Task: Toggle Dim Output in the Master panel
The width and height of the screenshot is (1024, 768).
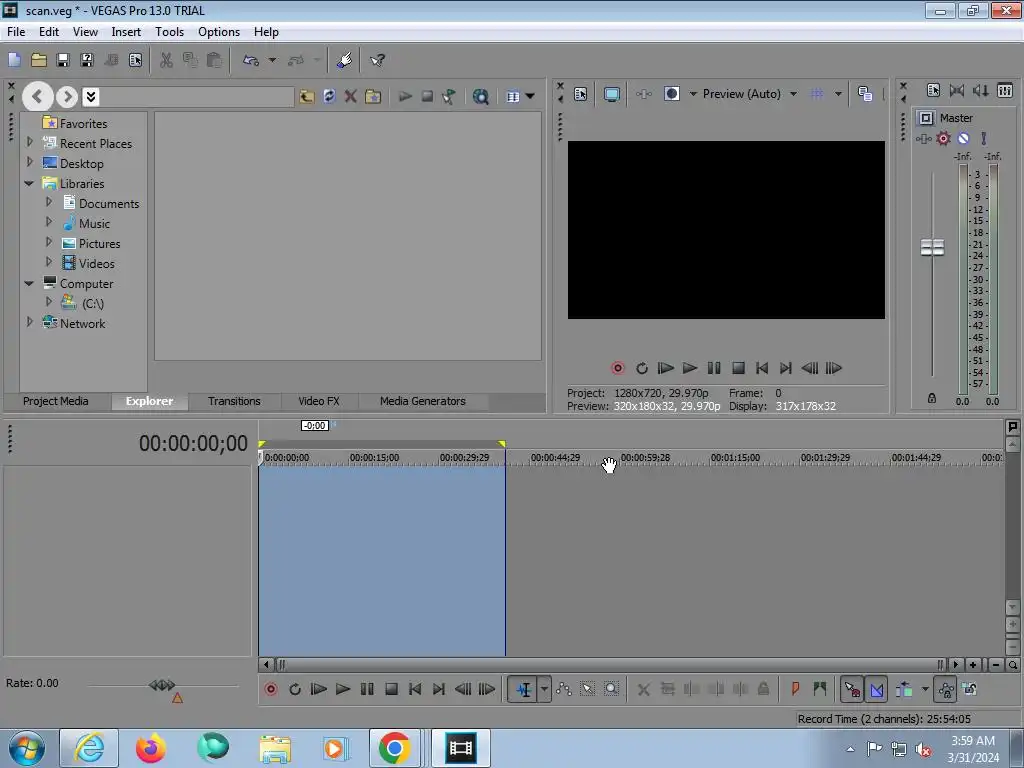Action: 980,90
